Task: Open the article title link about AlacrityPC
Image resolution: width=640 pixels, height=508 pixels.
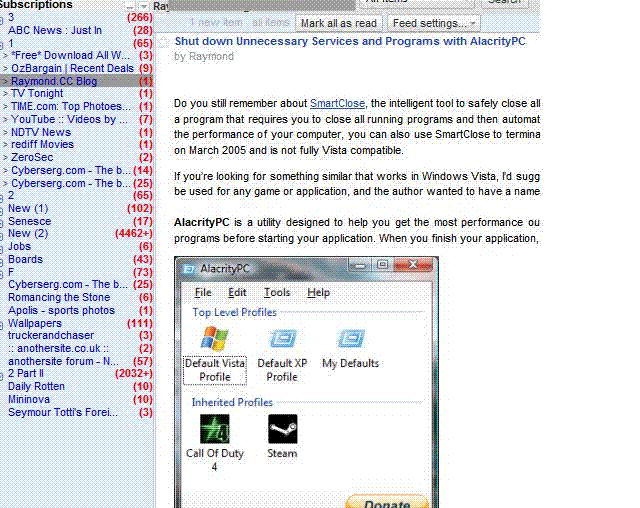Action: click(x=350, y=41)
